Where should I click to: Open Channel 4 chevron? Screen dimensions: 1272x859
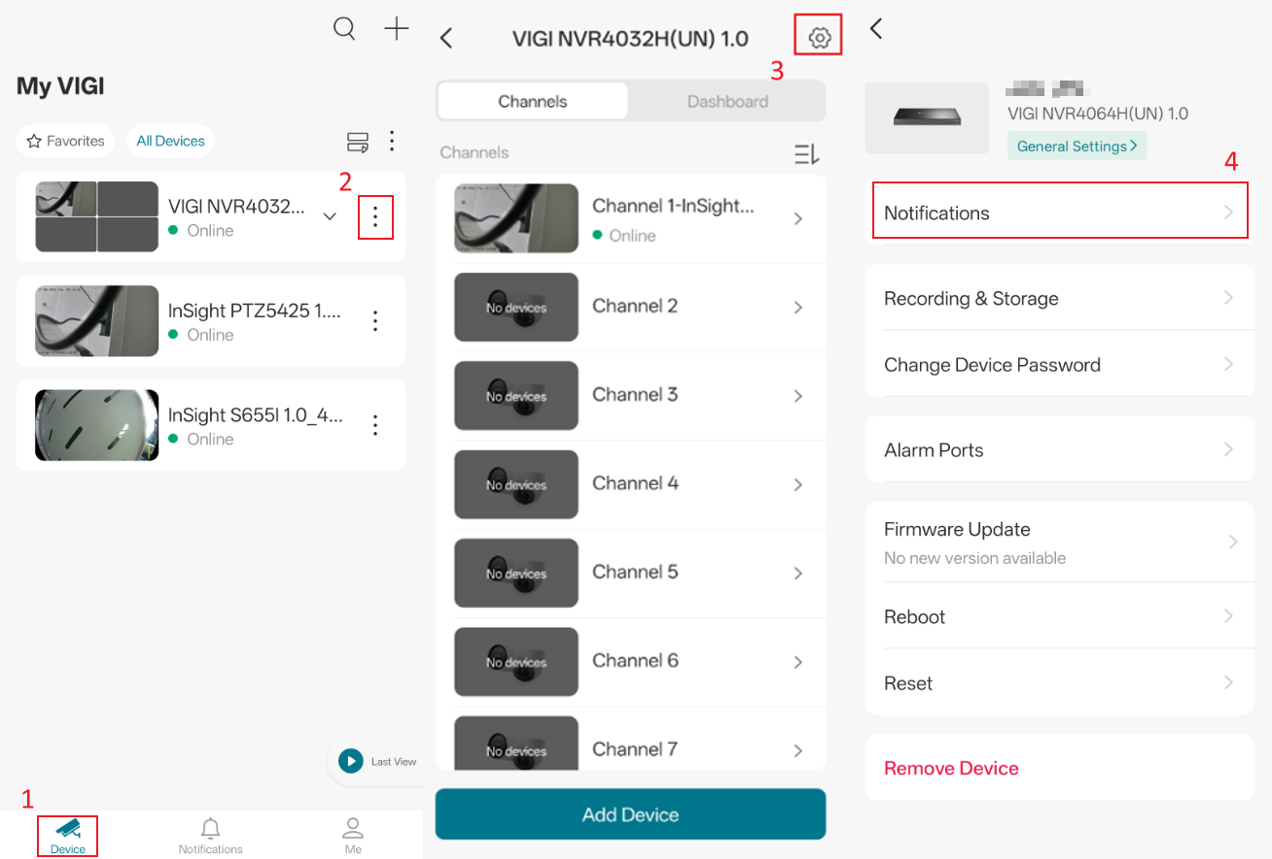point(798,485)
